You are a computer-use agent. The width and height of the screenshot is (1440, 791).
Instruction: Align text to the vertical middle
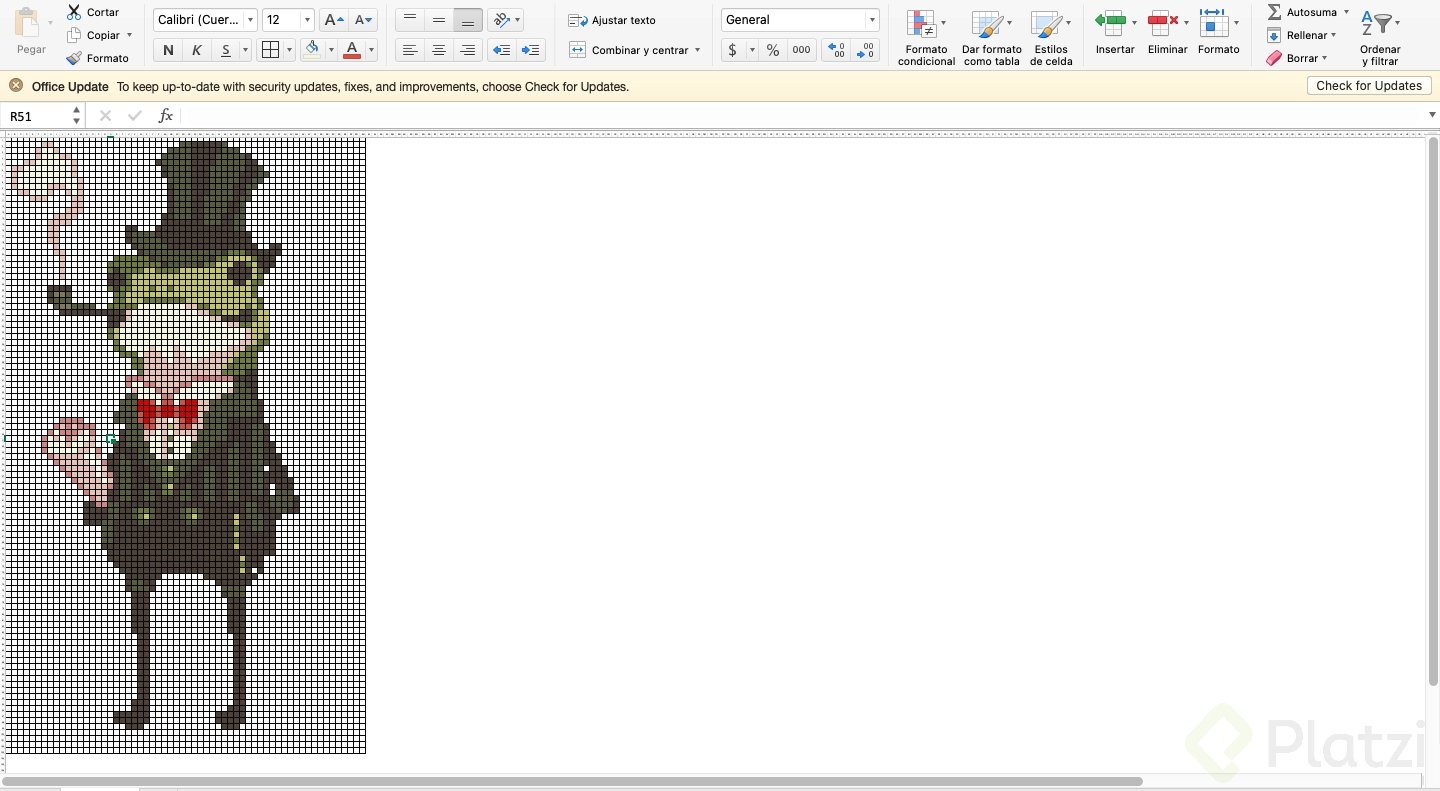(438, 20)
